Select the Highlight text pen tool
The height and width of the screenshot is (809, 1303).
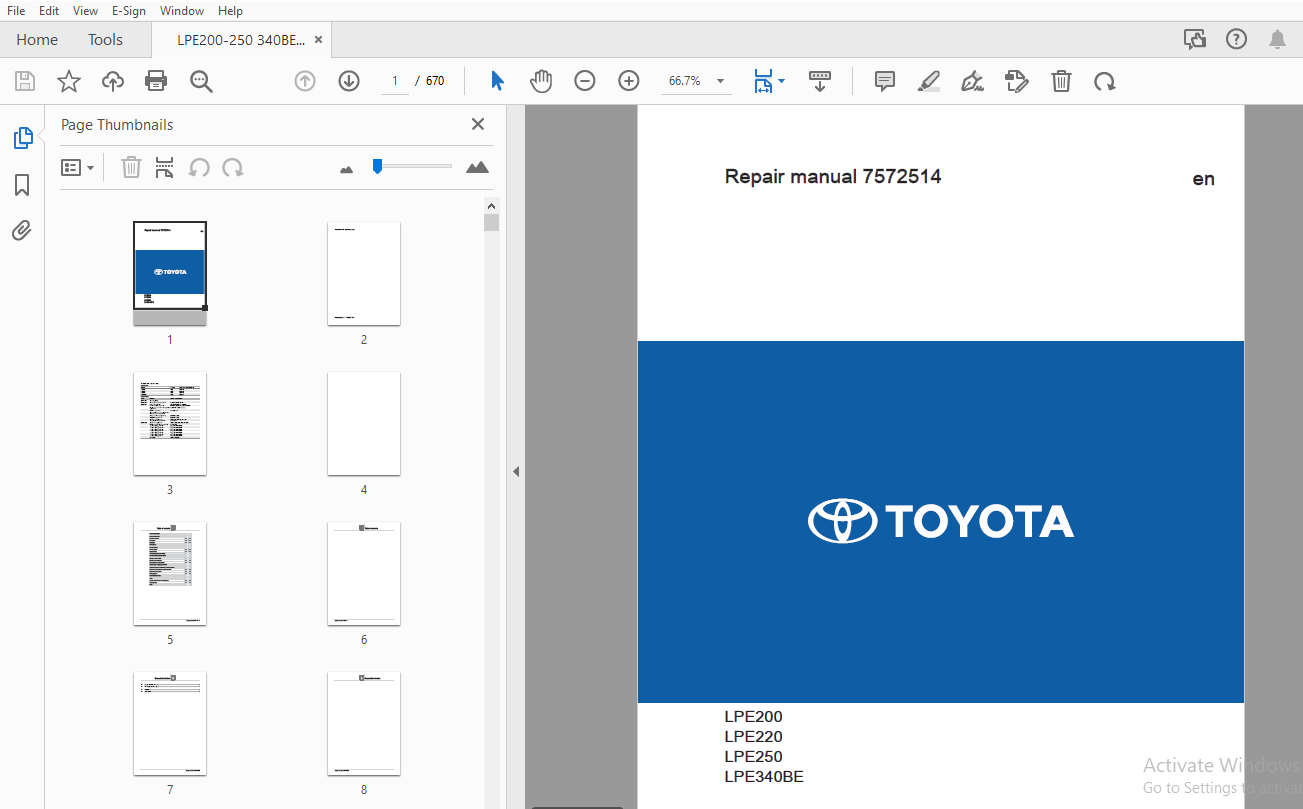(929, 81)
